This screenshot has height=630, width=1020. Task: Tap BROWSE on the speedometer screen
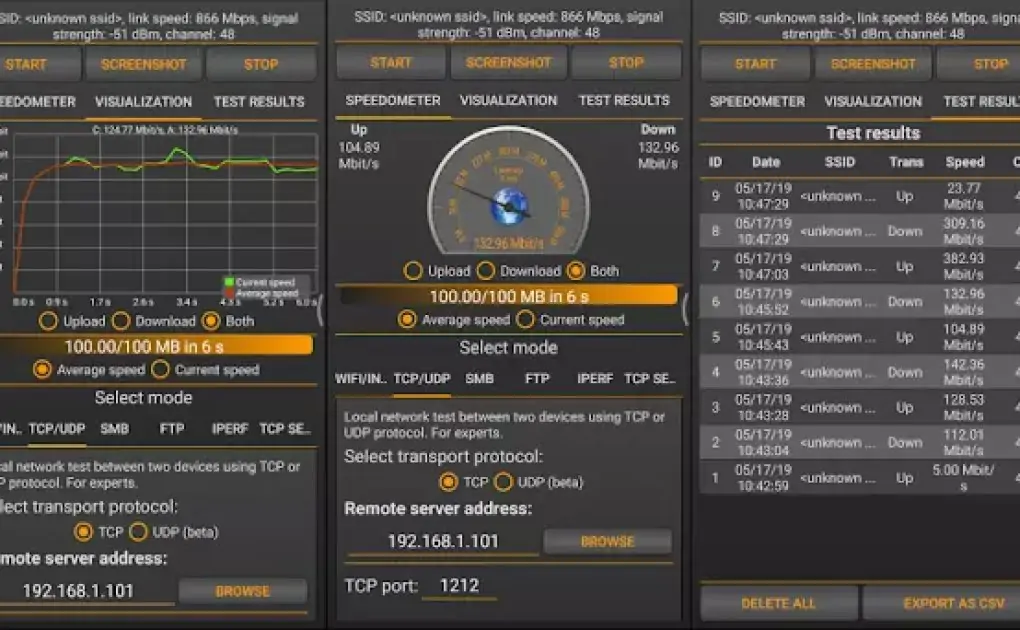(608, 541)
